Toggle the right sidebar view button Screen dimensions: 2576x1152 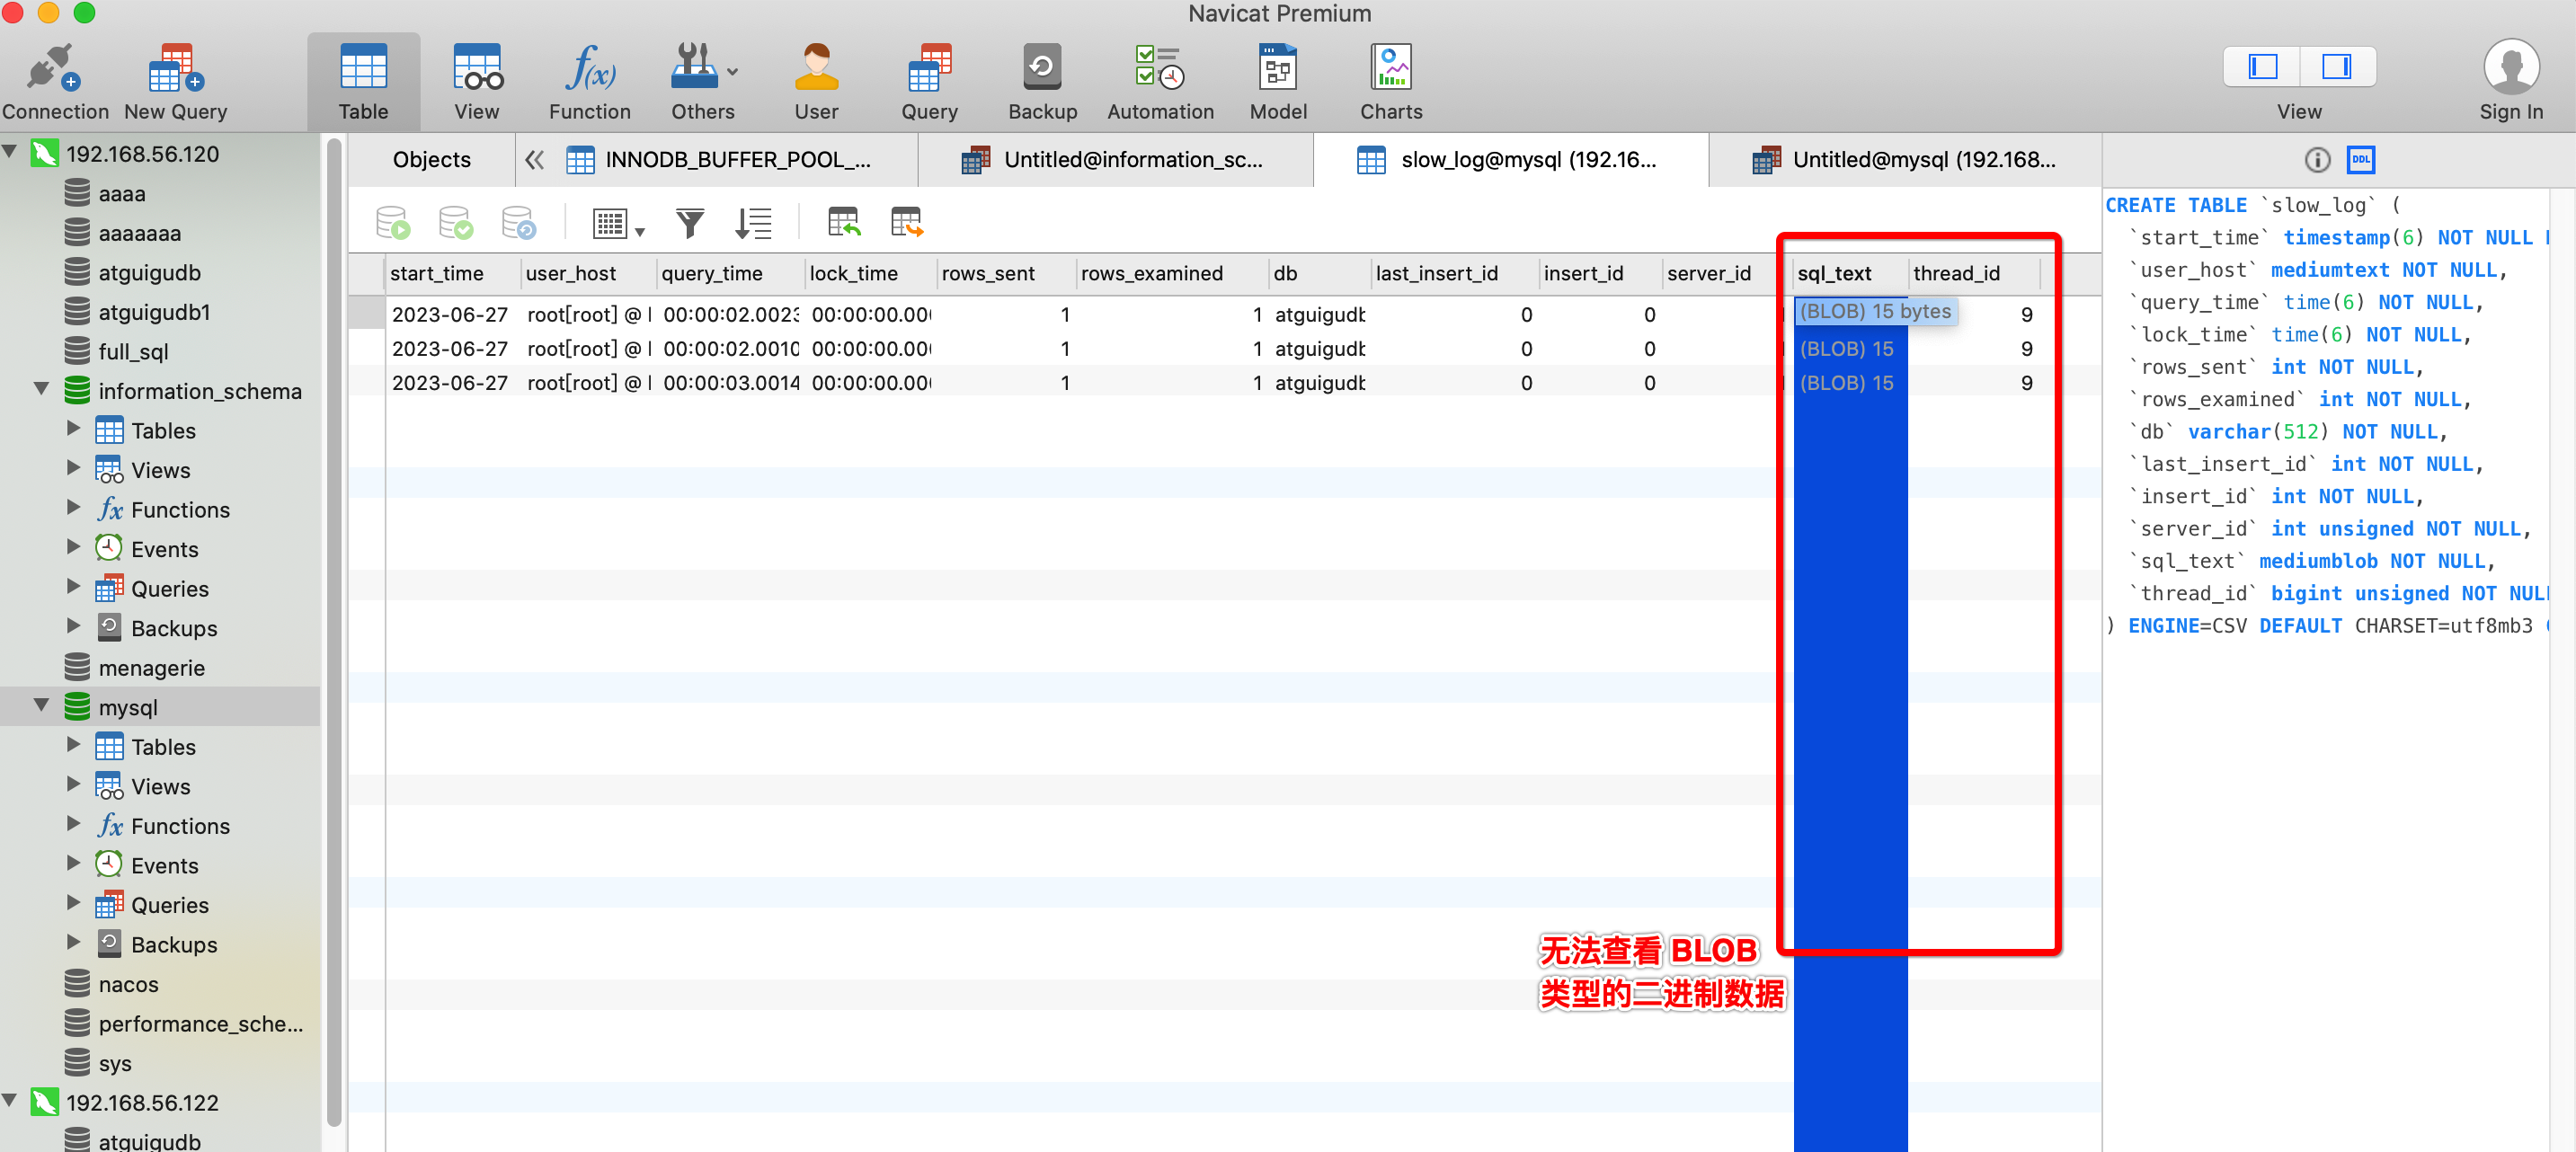2336,67
